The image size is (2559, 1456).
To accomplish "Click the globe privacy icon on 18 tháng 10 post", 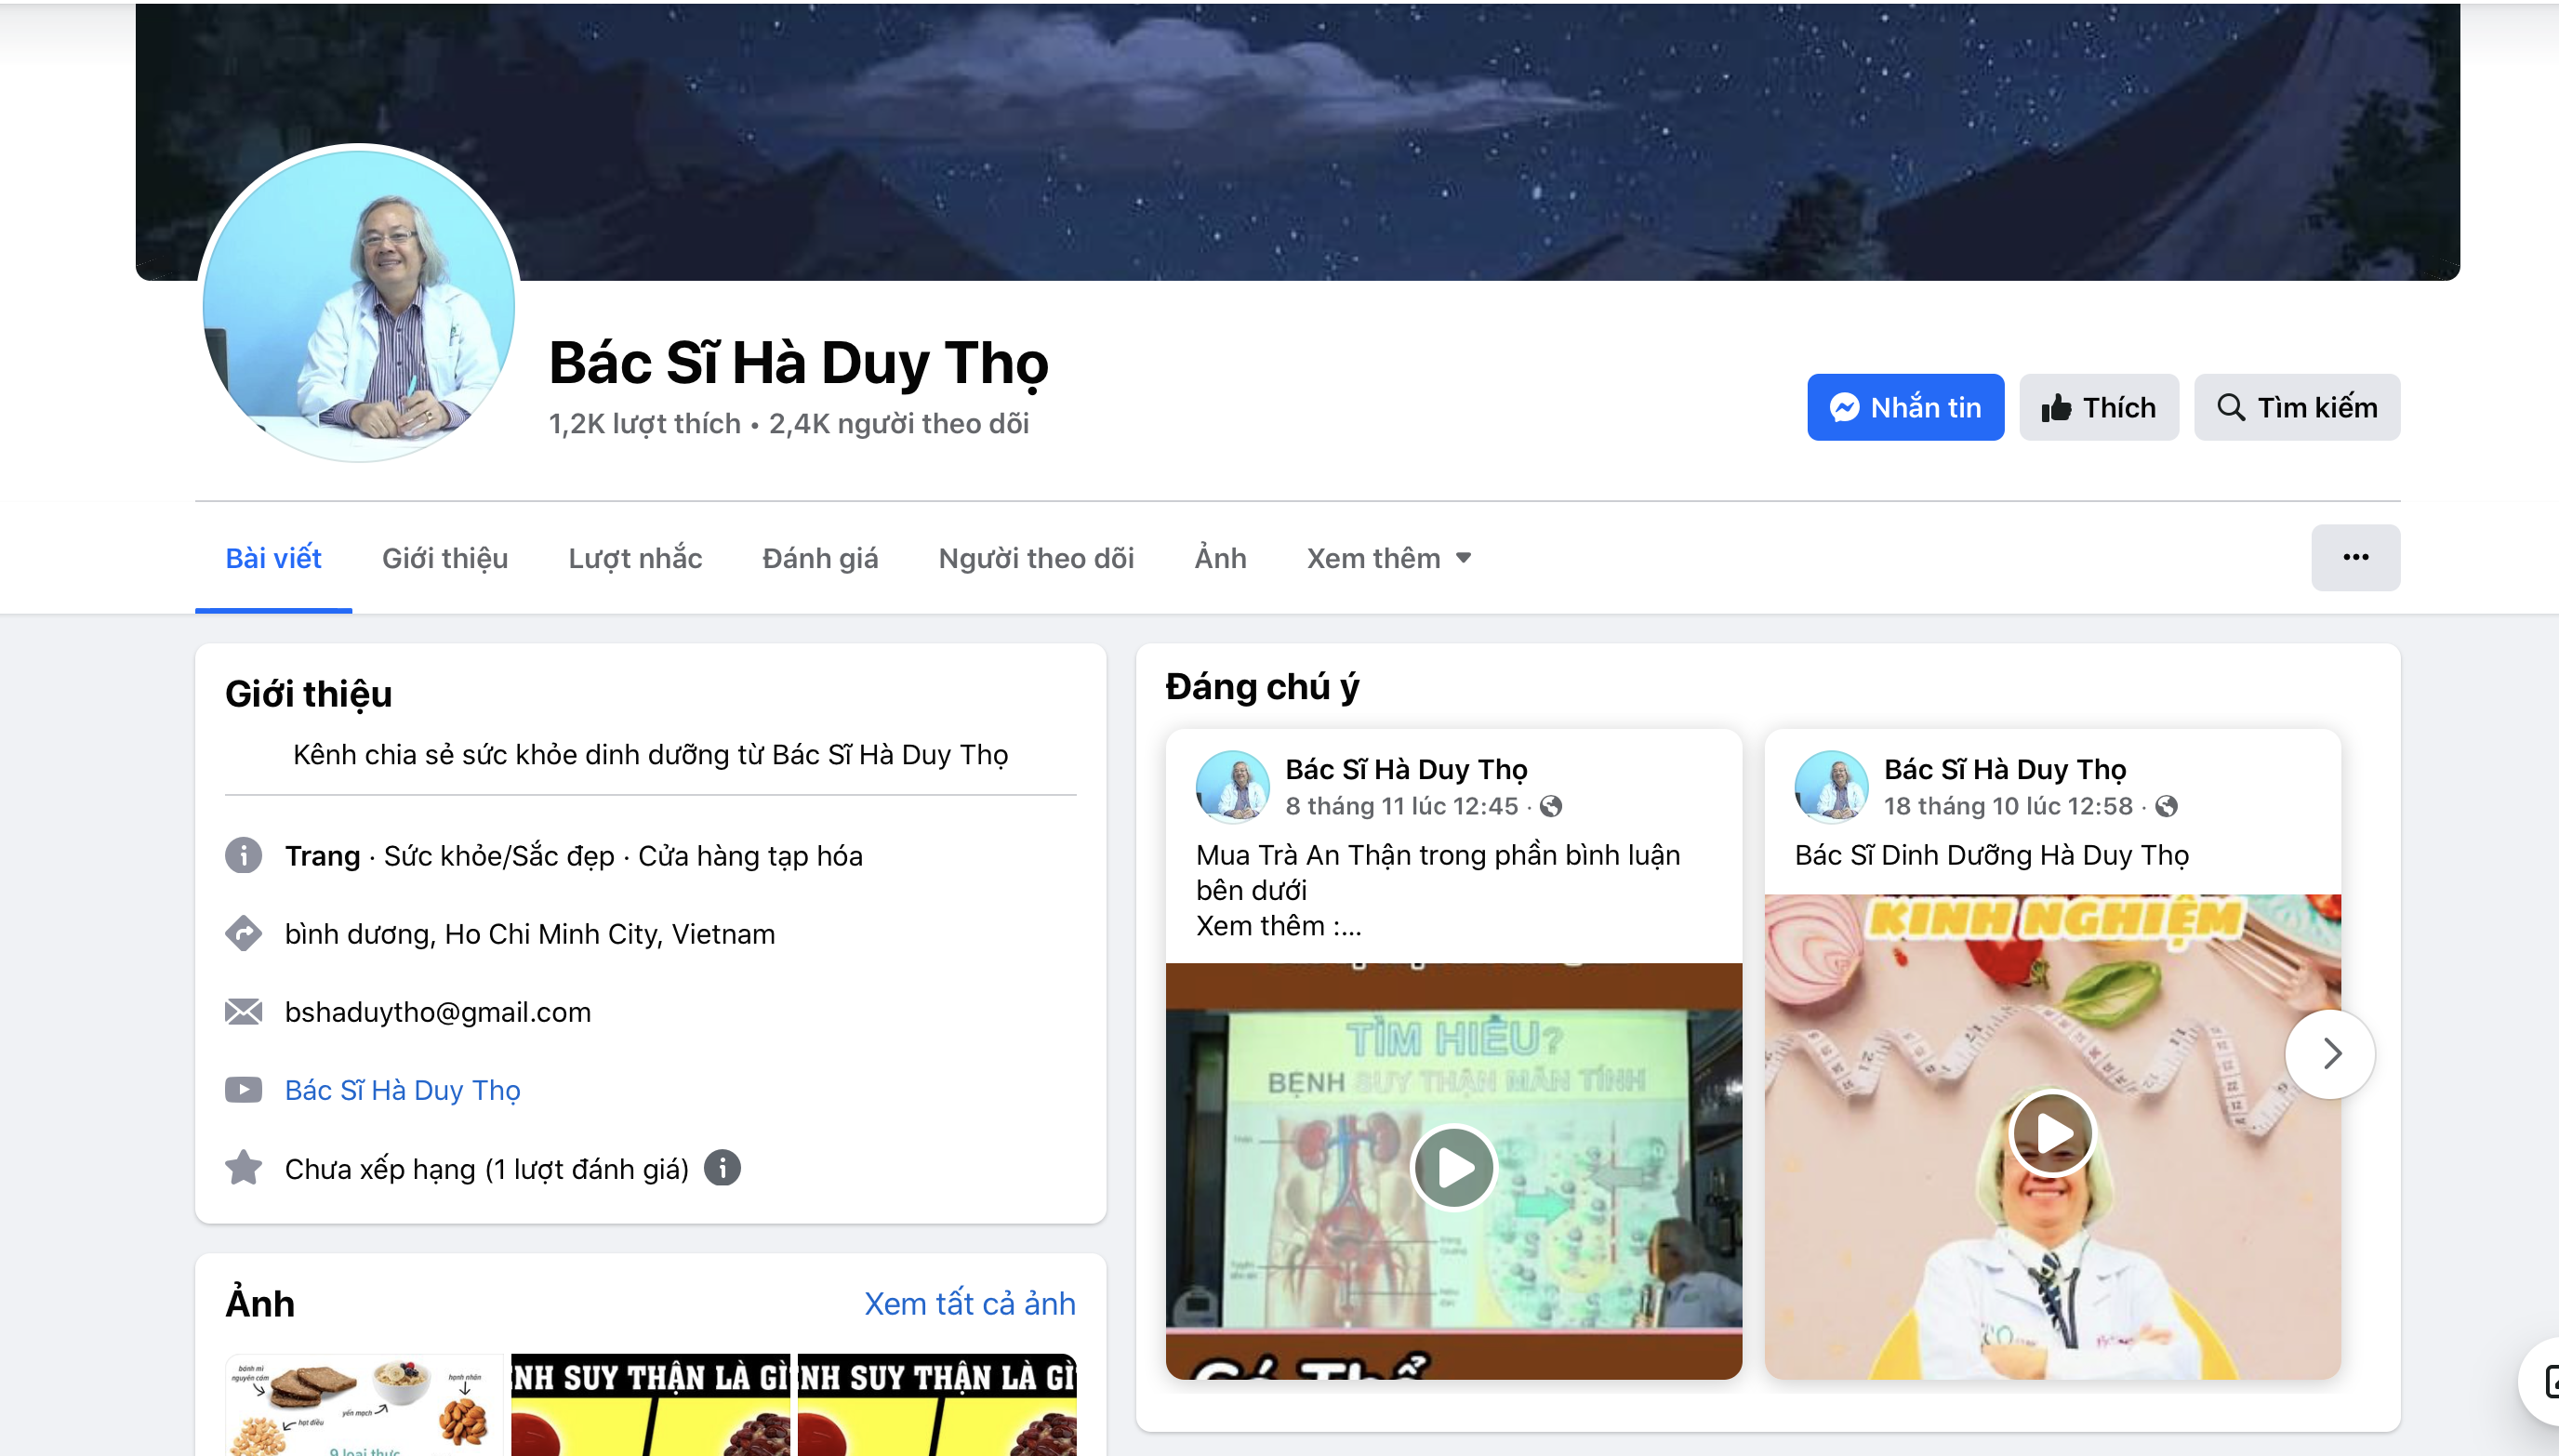I will pyautogui.click(x=2166, y=806).
